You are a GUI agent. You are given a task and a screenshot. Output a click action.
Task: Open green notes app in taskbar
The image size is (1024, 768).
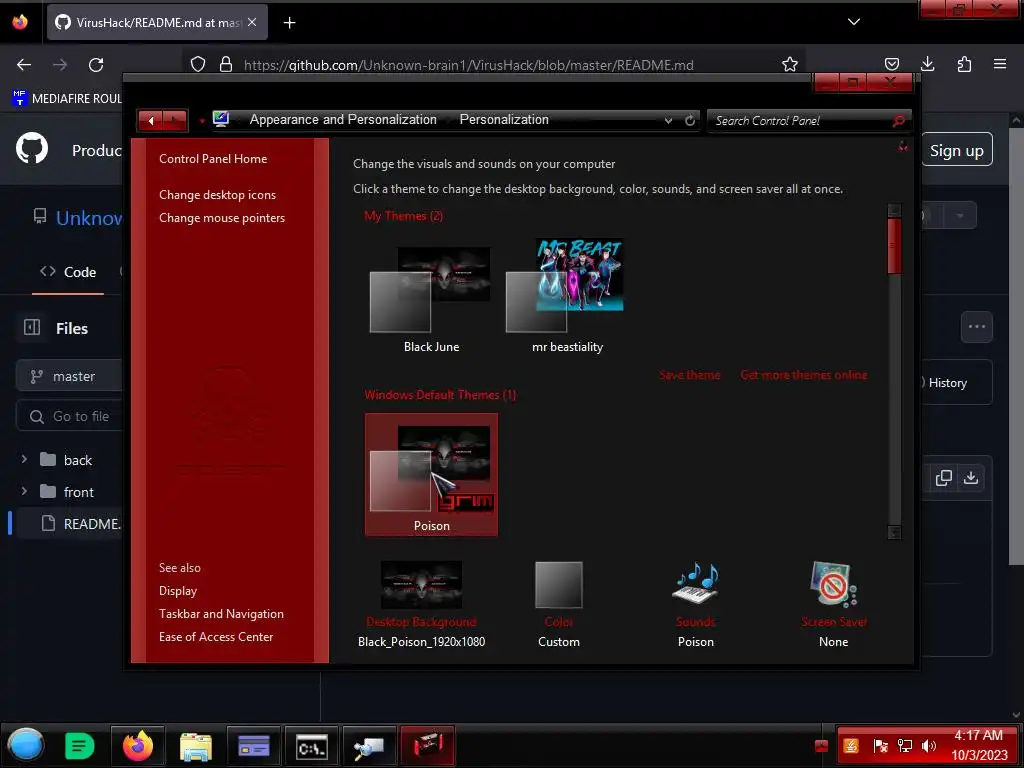coord(80,746)
